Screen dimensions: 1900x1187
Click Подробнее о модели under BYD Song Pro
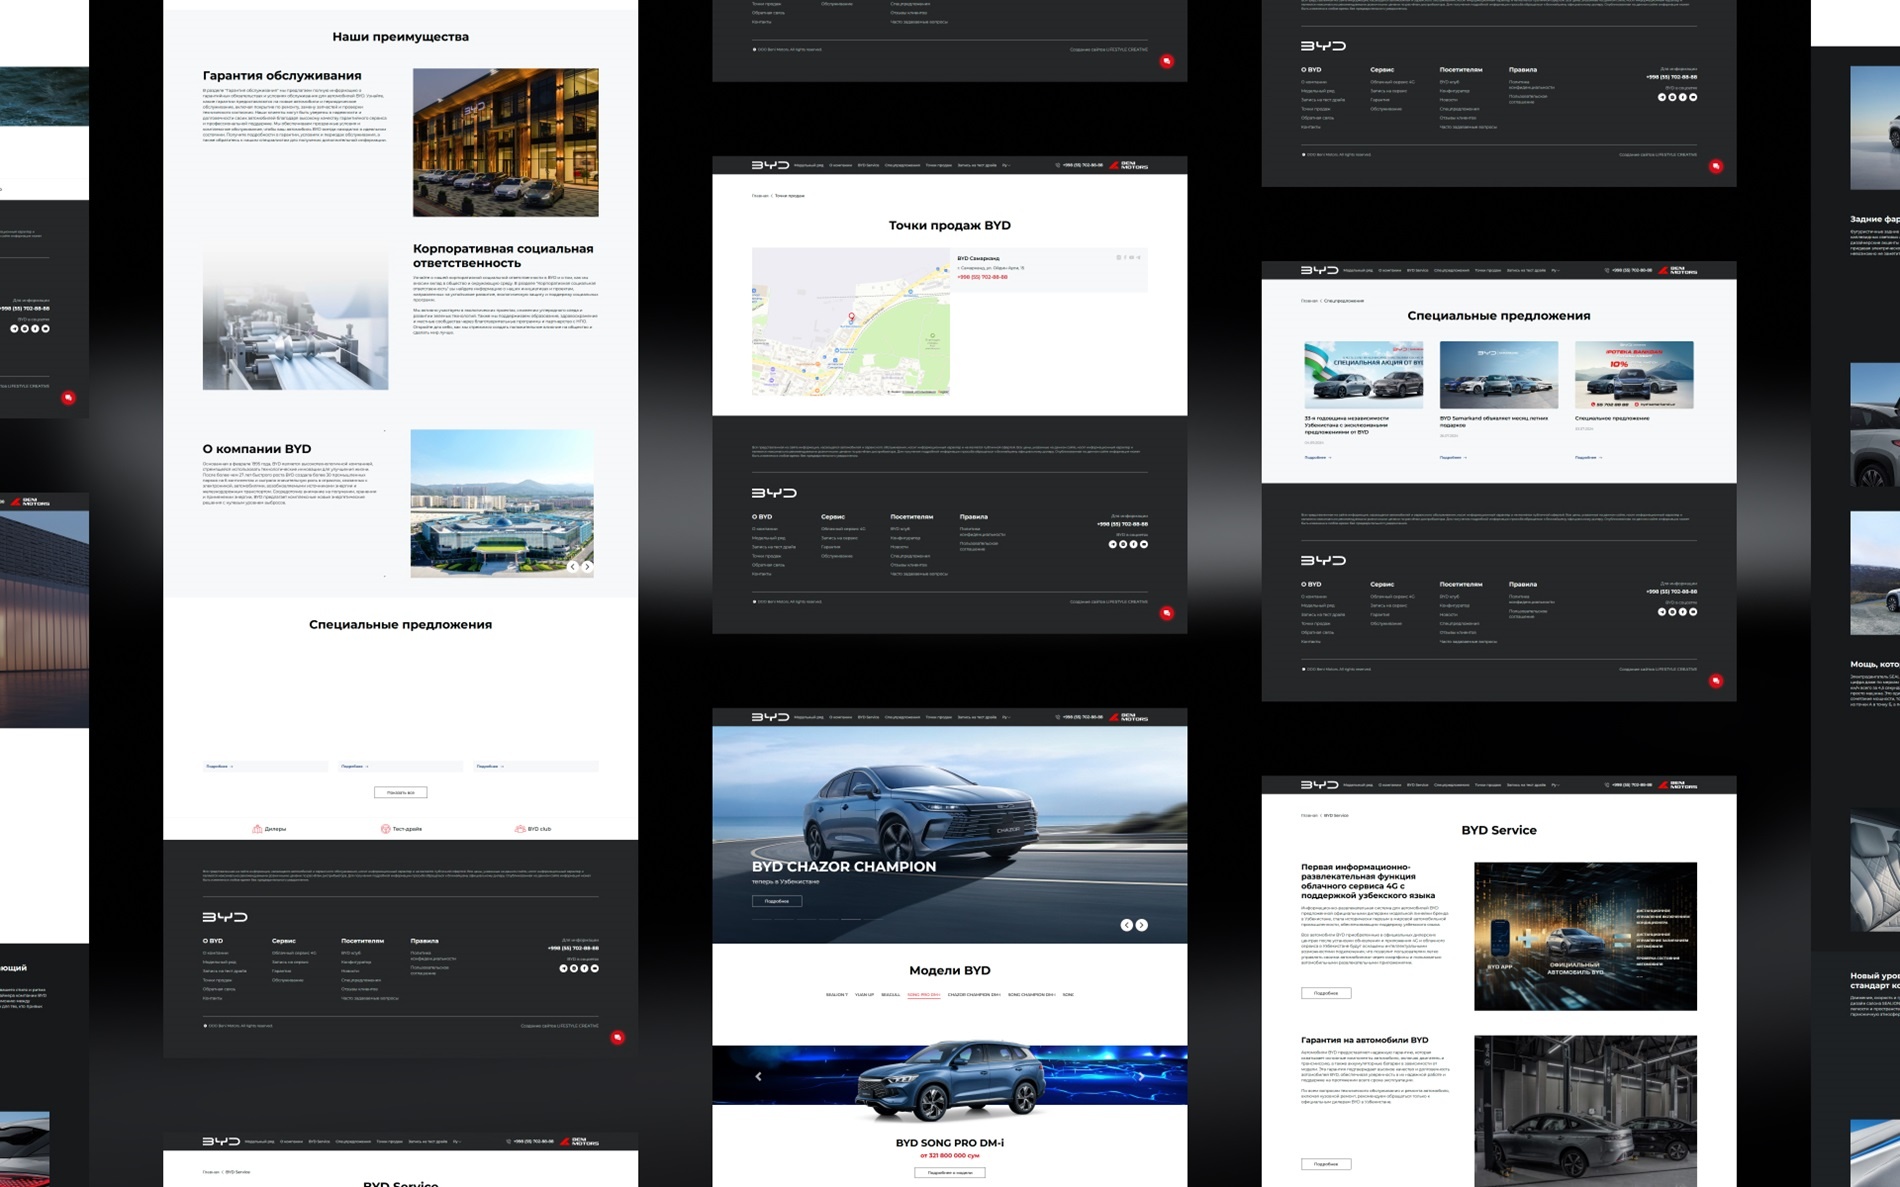pos(949,1172)
